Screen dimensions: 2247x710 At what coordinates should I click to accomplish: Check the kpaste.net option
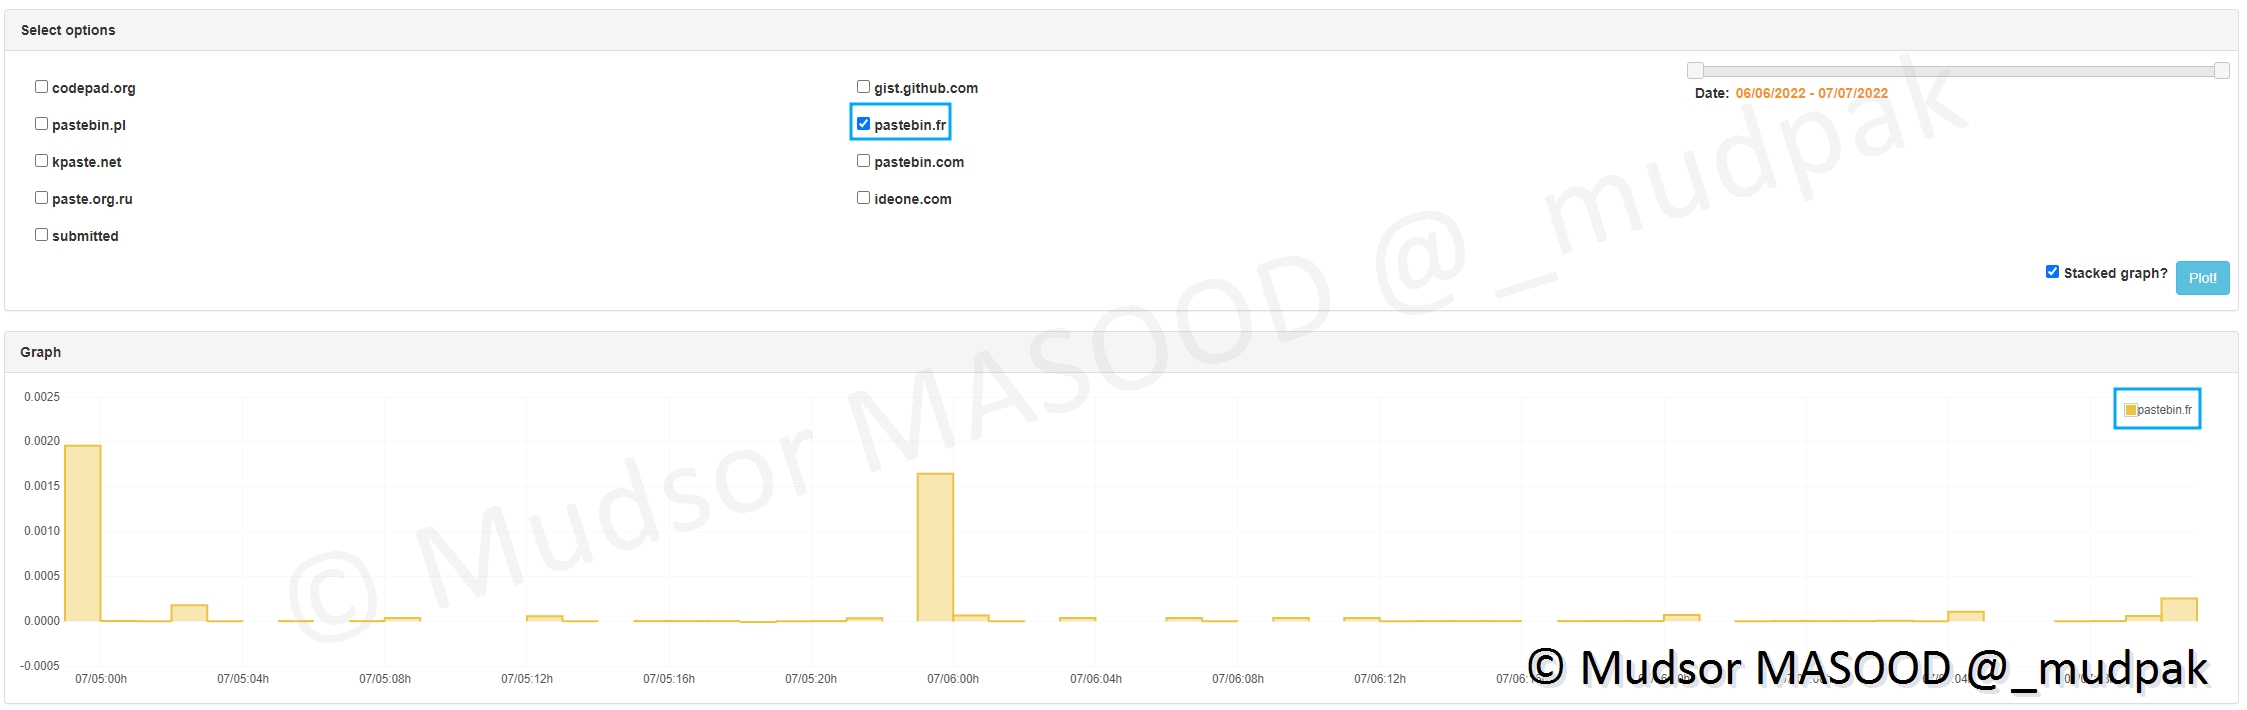pos(41,161)
